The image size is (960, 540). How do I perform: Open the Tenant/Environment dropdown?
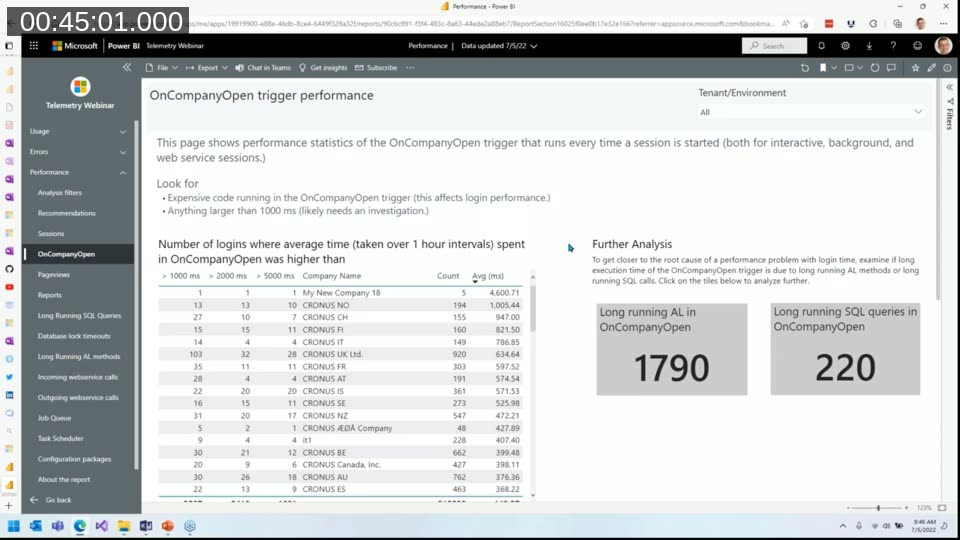(811, 112)
